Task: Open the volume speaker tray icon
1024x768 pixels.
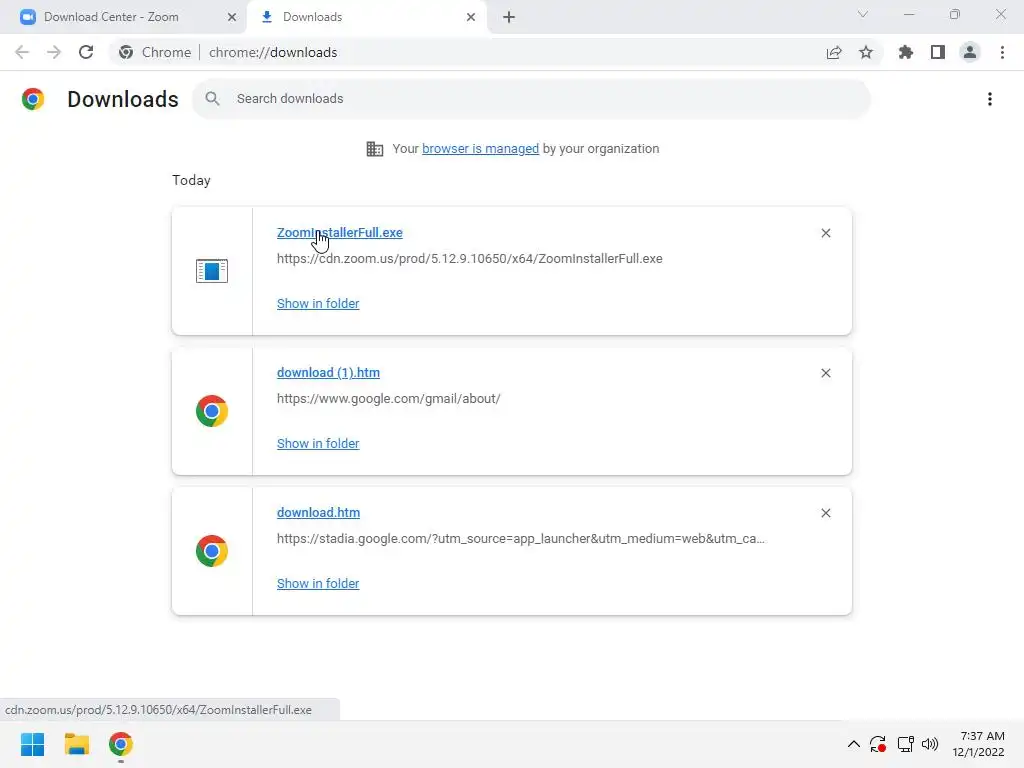Action: tap(930, 744)
